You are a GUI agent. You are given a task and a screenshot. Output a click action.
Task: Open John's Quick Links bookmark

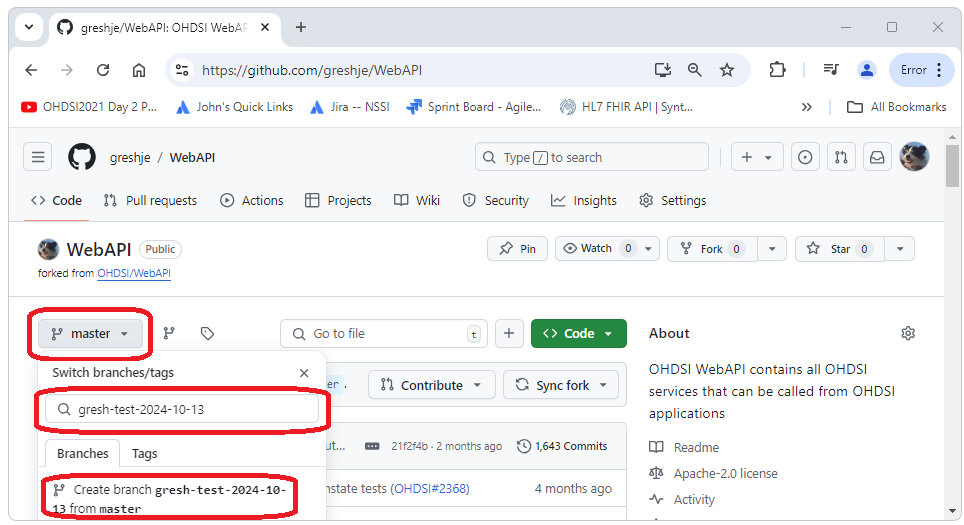pyautogui.click(x=234, y=107)
